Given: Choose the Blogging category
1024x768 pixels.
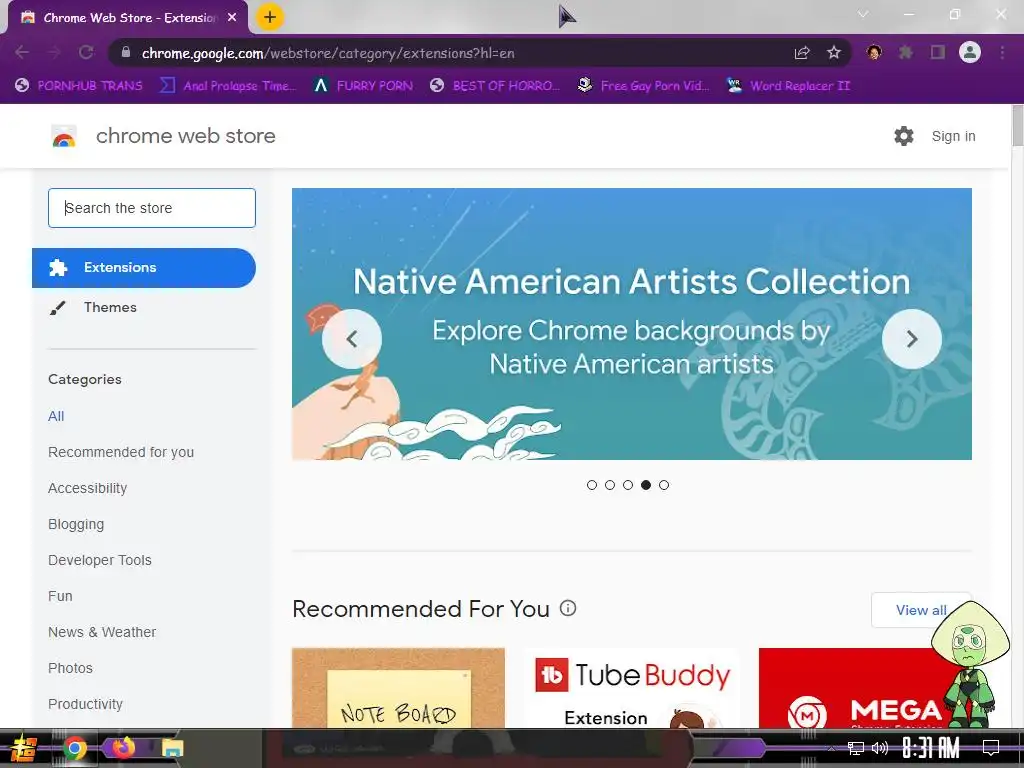Looking at the screenshot, I should (76, 524).
